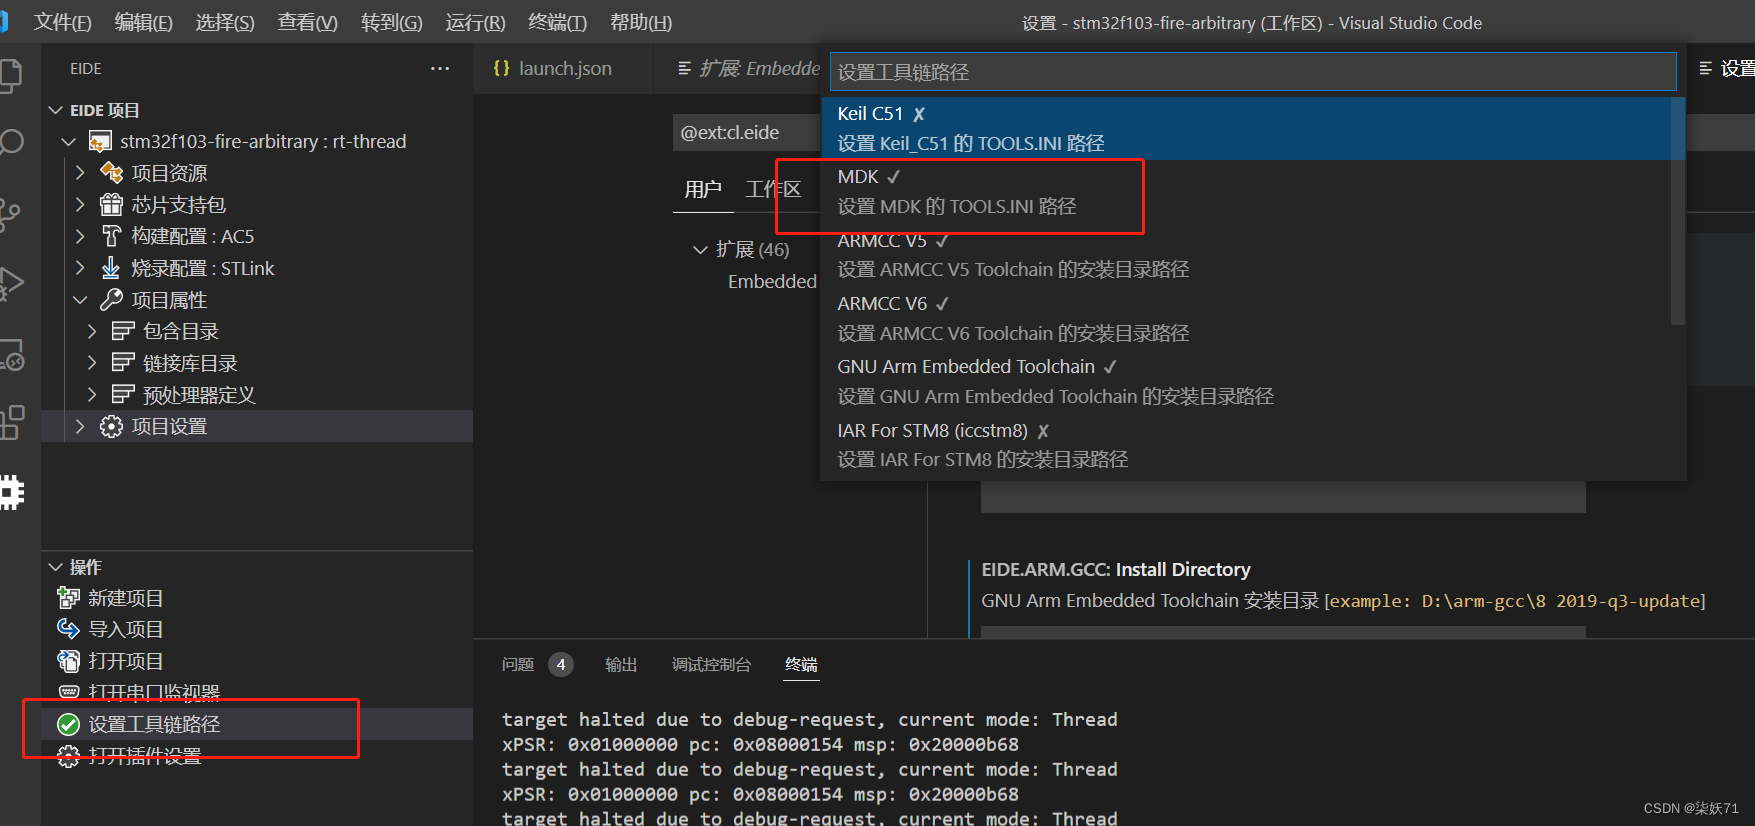
Task: Click the 打开串口监视器 icon
Action: [x=68, y=692]
